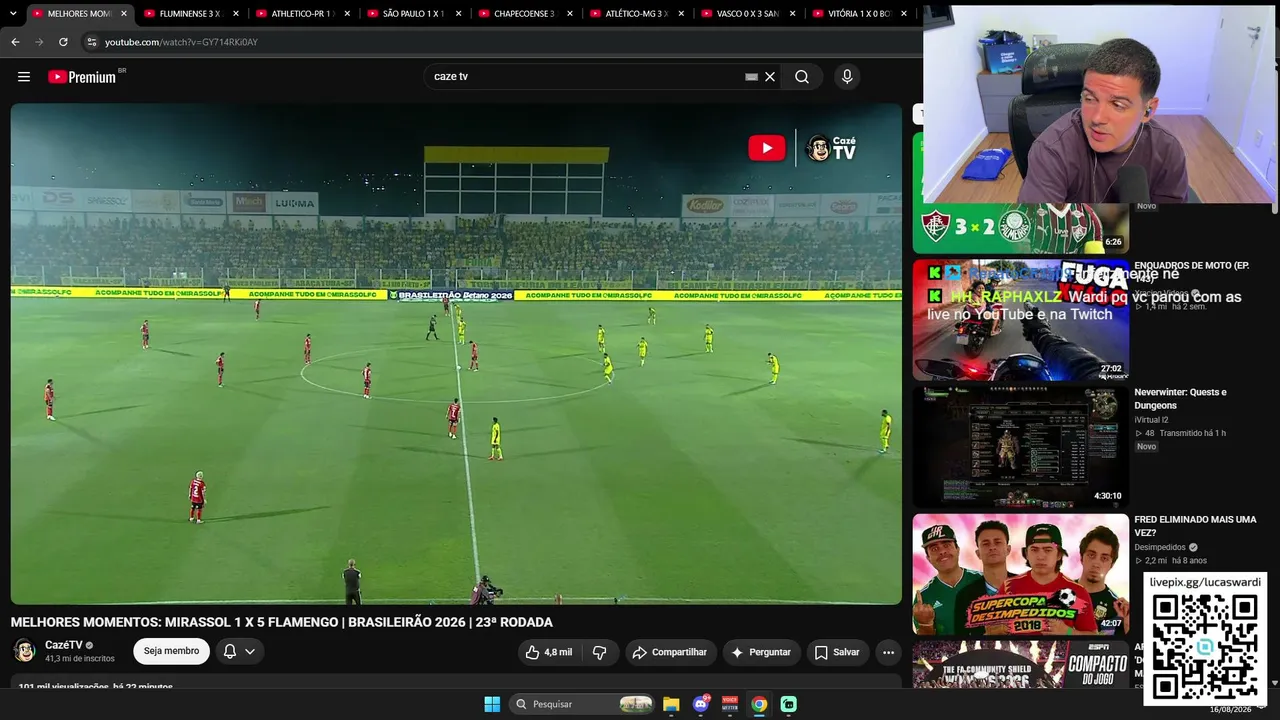This screenshot has width=1280, height=720.
Task: Close the SÃO PAULO 1 X 1 tab
Action: 459,14
